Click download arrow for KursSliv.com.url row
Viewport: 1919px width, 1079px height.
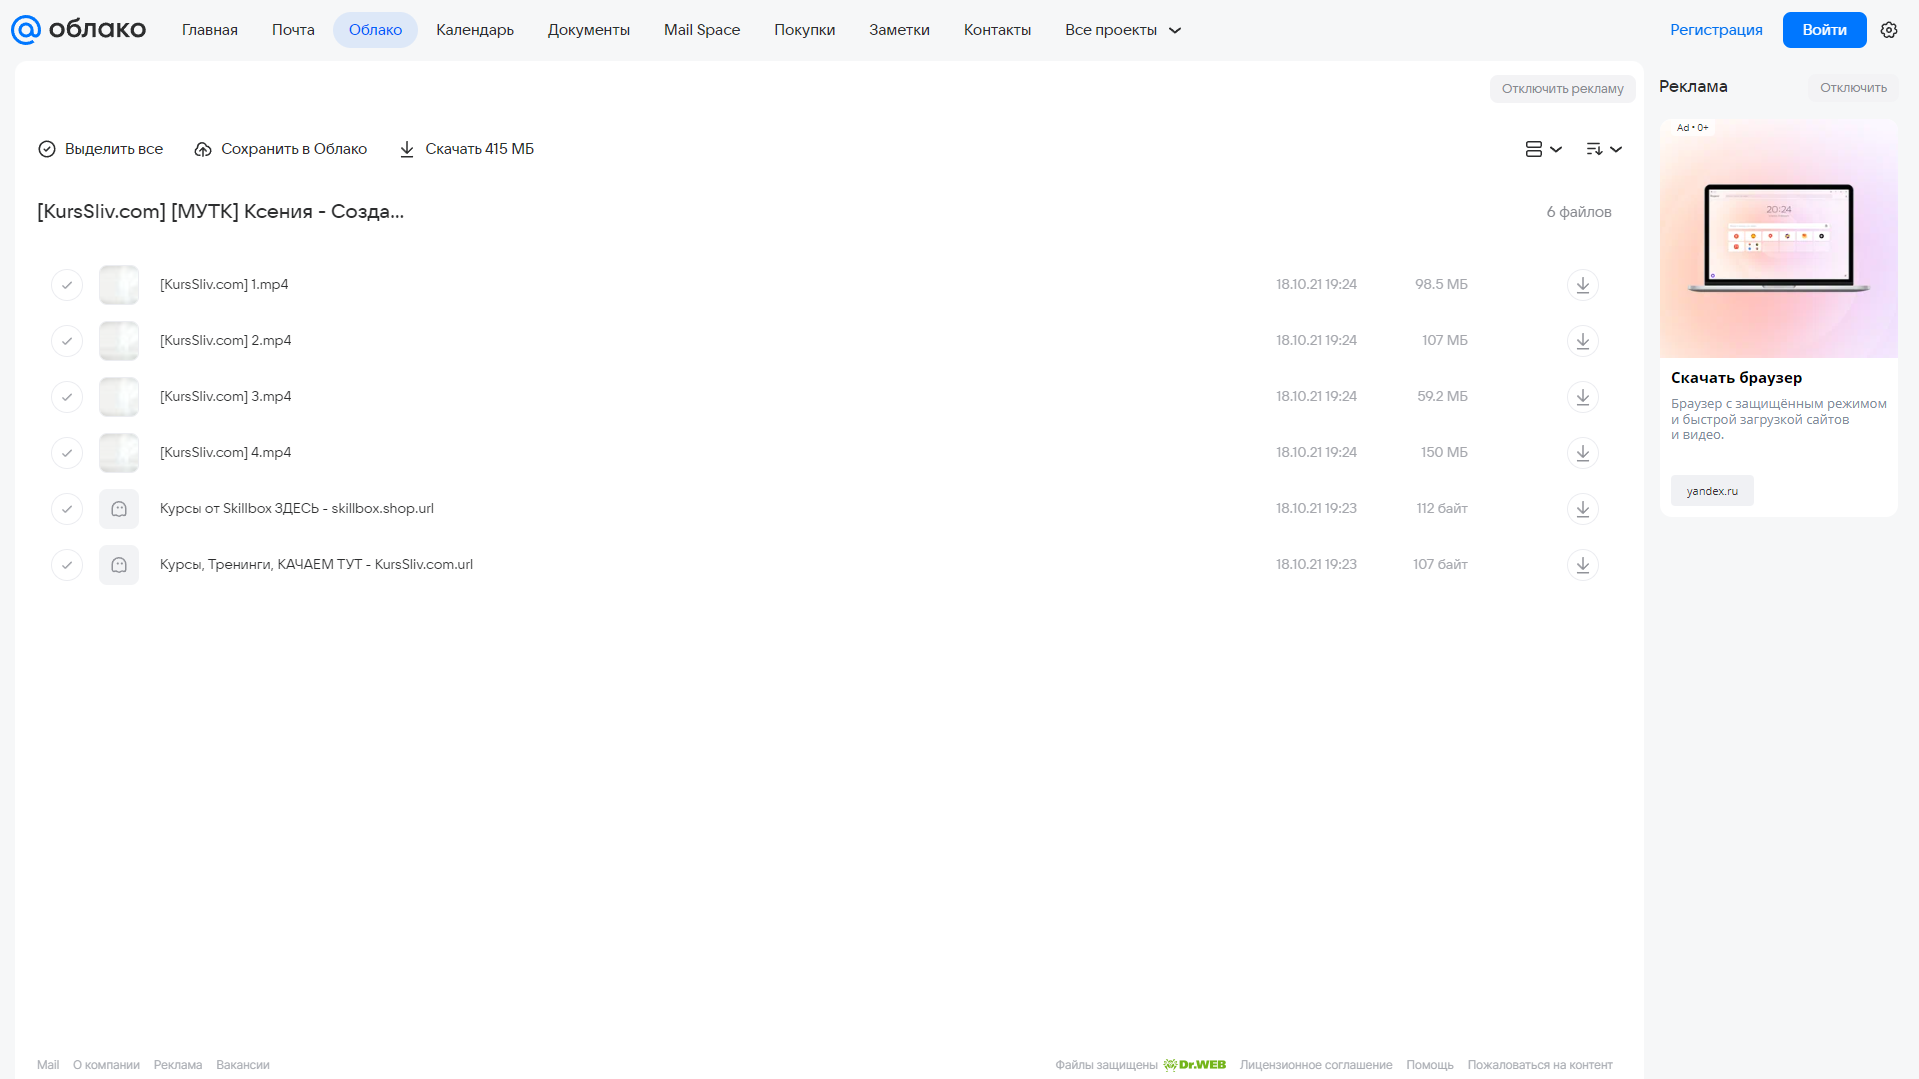pyautogui.click(x=1582, y=565)
